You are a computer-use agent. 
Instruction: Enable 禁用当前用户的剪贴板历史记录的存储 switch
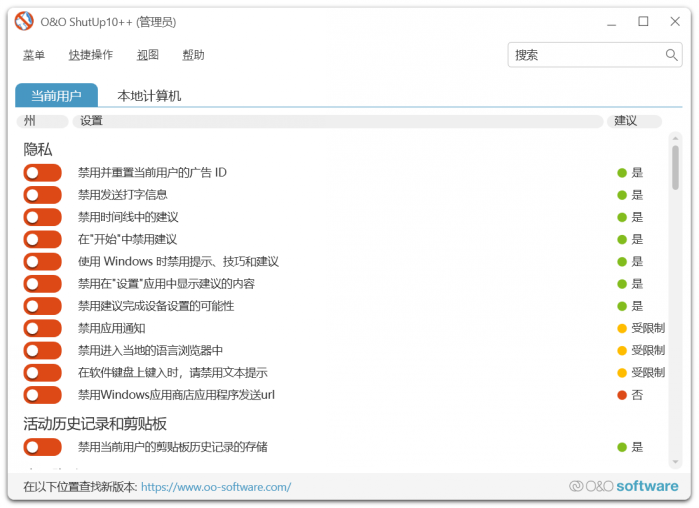[x=42, y=447]
